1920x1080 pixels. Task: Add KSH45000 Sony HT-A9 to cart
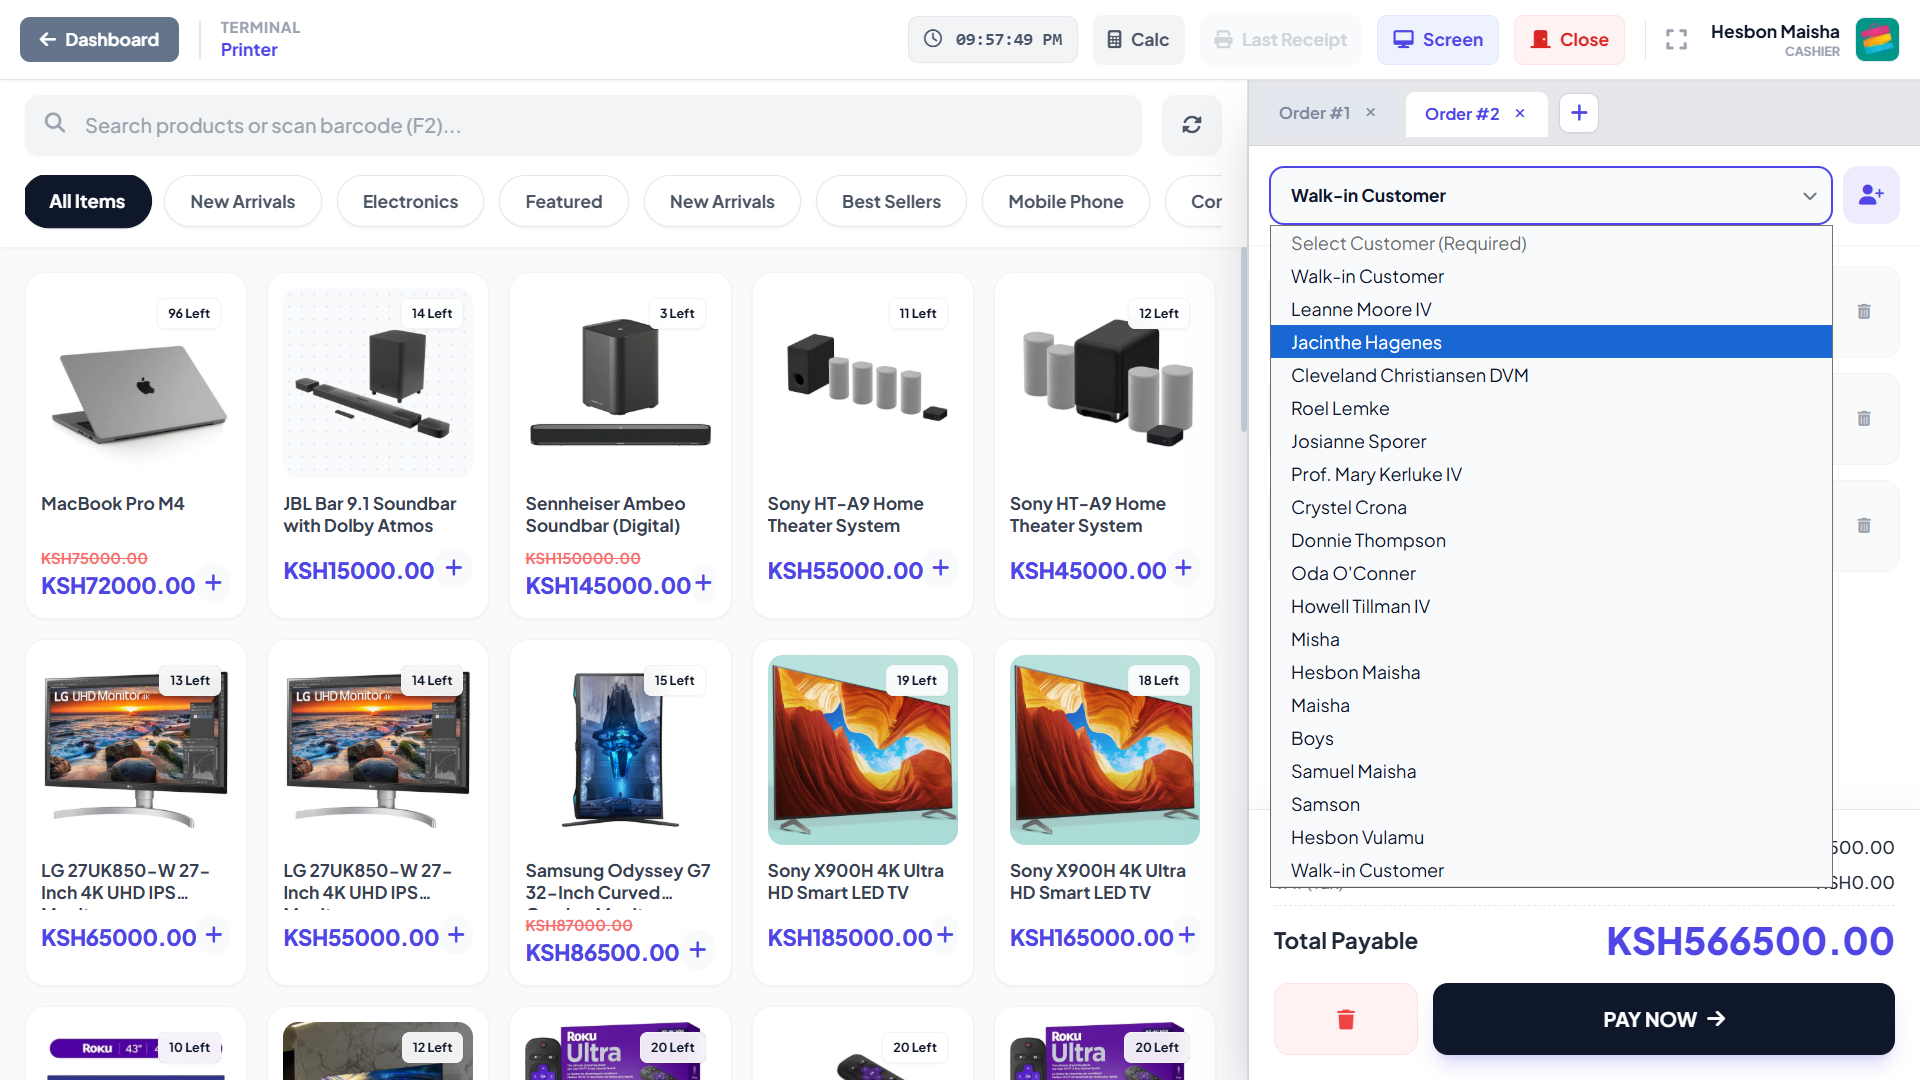[1183, 568]
